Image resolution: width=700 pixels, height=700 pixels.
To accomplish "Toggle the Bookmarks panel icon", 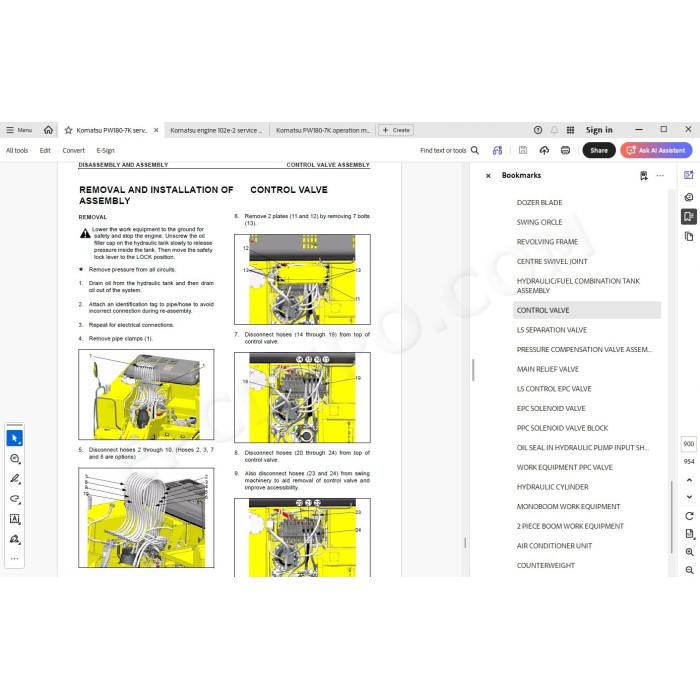I will (689, 217).
